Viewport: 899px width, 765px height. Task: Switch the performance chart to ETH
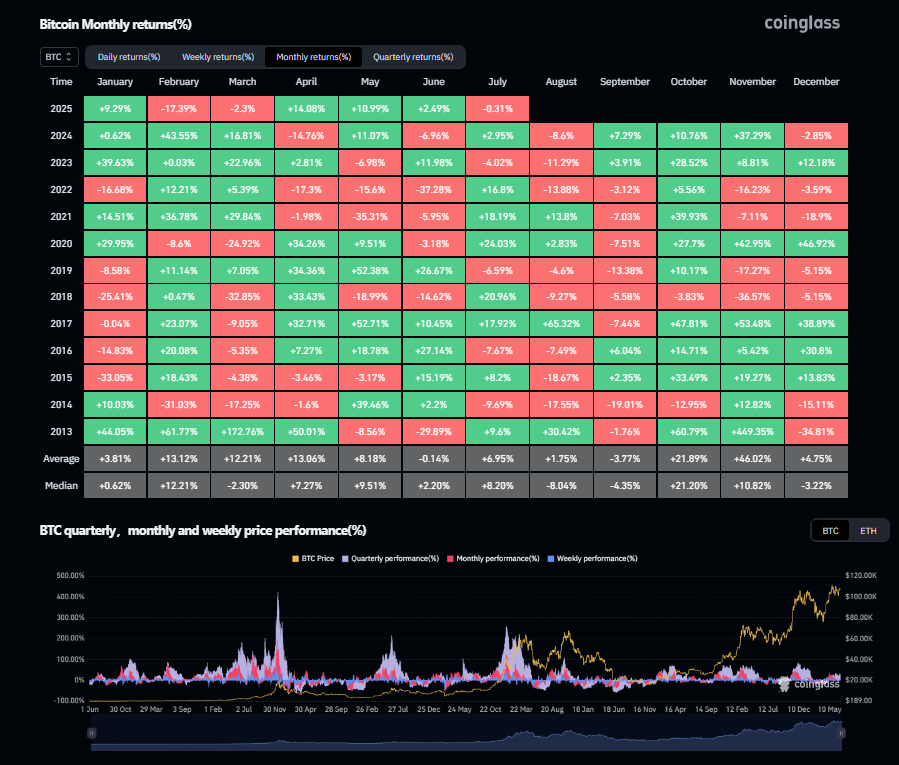coord(868,531)
